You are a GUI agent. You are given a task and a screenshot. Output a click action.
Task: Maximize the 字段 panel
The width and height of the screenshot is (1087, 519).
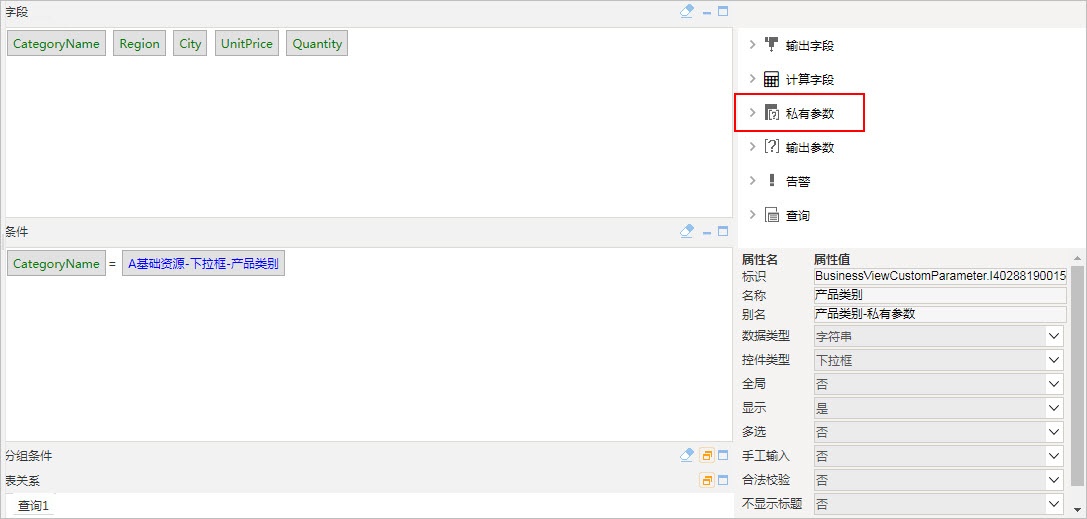pyautogui.click(x=723, y=12)
